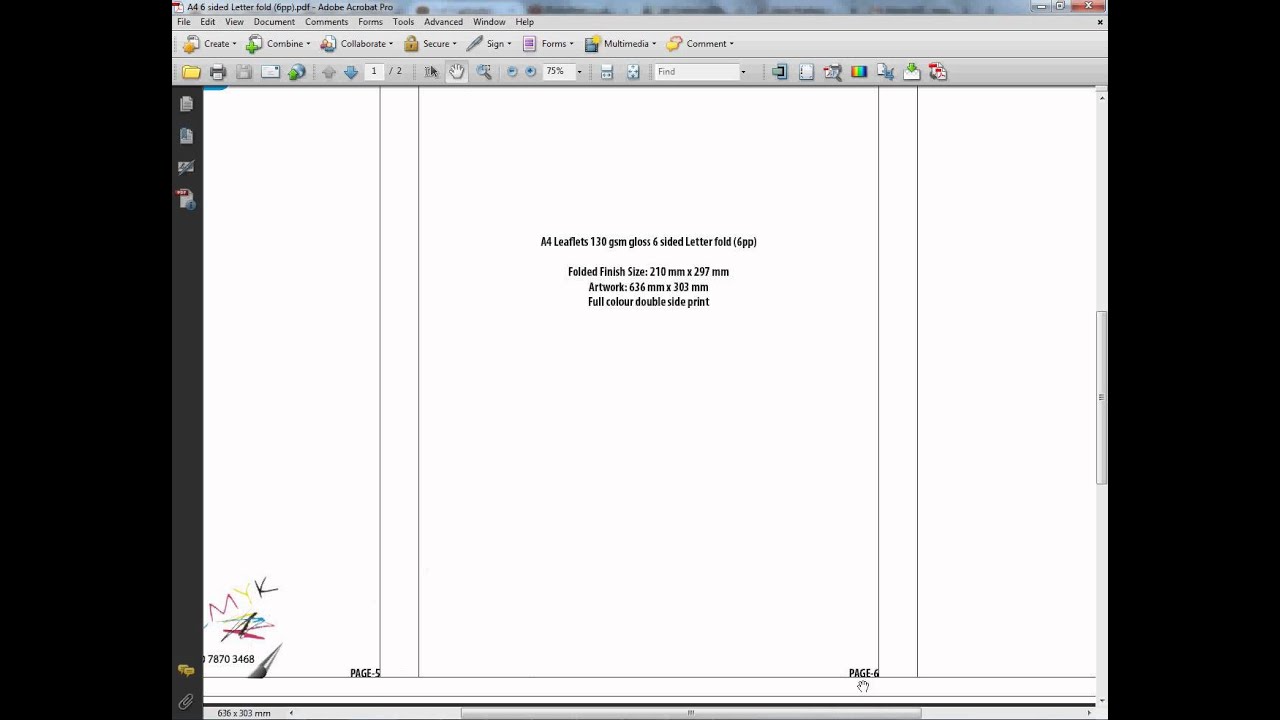The height and width of the screenshot is (720, 1280).
Task: Open the Tools menu
Action: click(403, 22)
